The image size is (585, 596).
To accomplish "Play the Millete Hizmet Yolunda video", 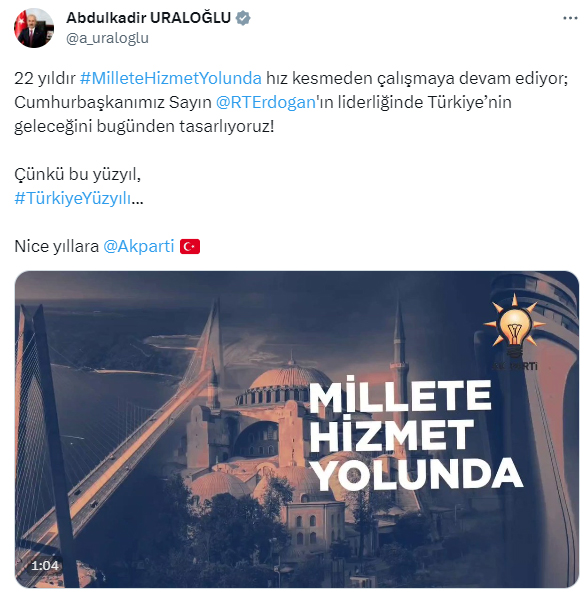I will [x=296, y=430].
